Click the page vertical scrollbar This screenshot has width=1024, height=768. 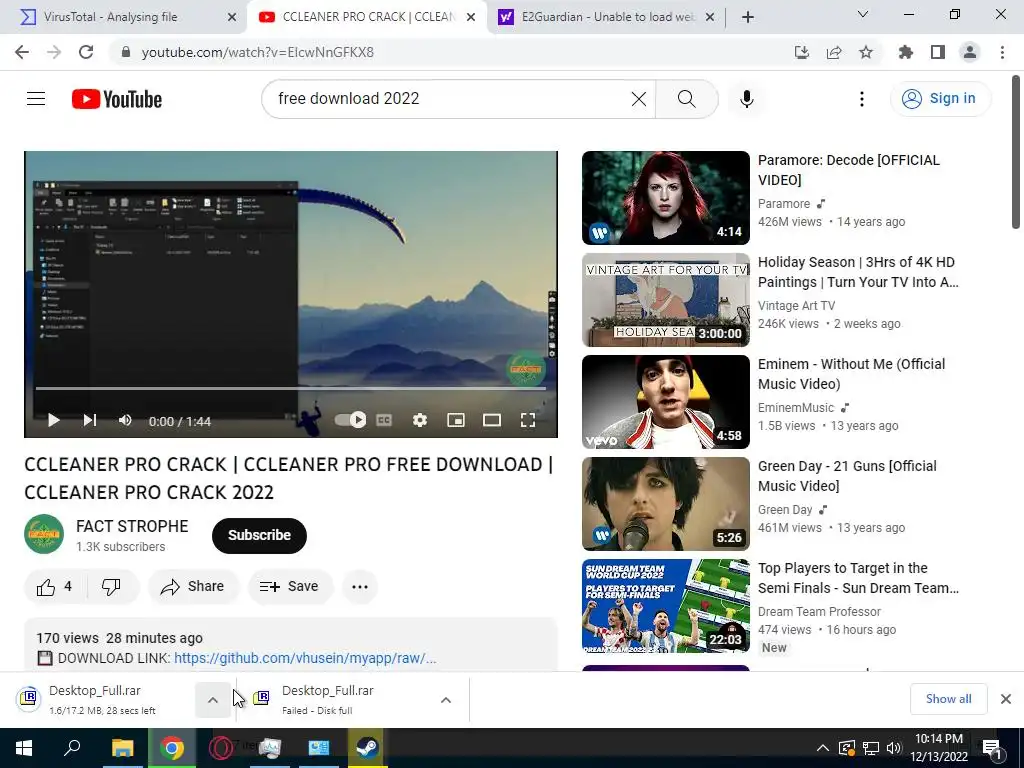coord(1016,152)
